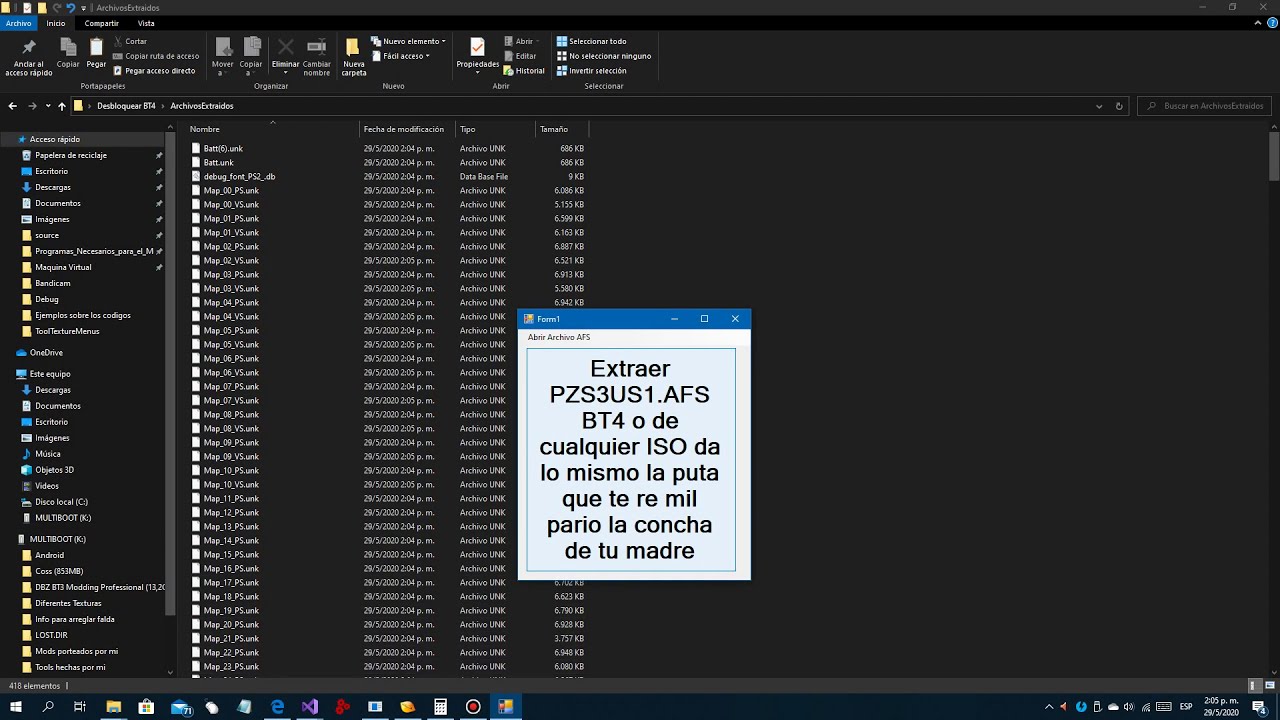
Task: Click Copiar ruta de acceso
Action: pyautogui.click(x=156, y=56)
